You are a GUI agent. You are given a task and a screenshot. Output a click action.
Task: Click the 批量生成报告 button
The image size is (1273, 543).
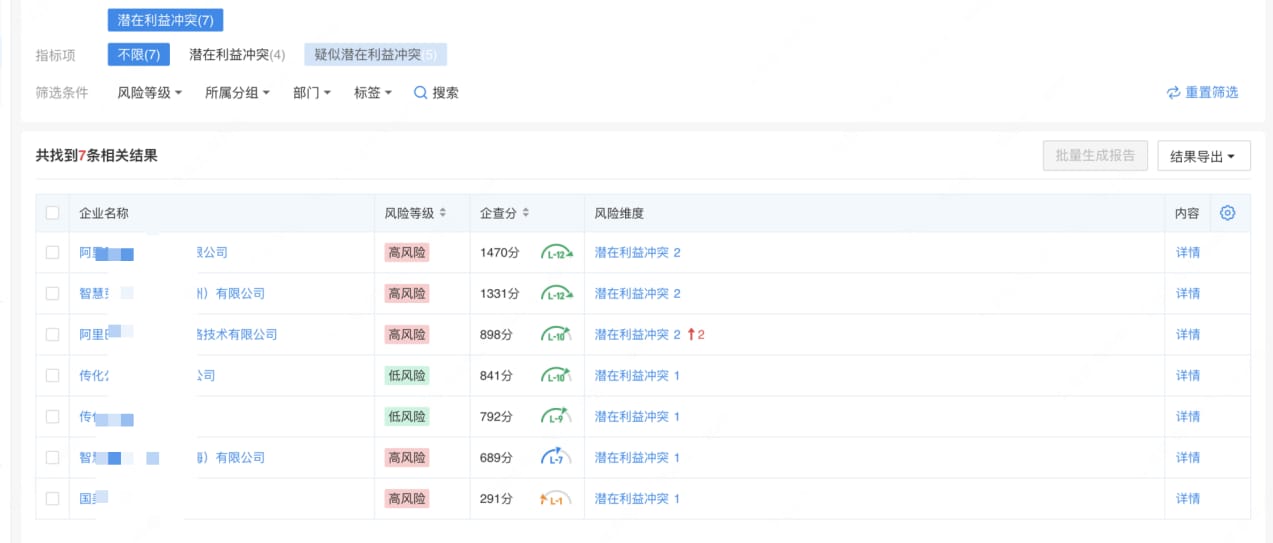click(x=1095, y=156)
